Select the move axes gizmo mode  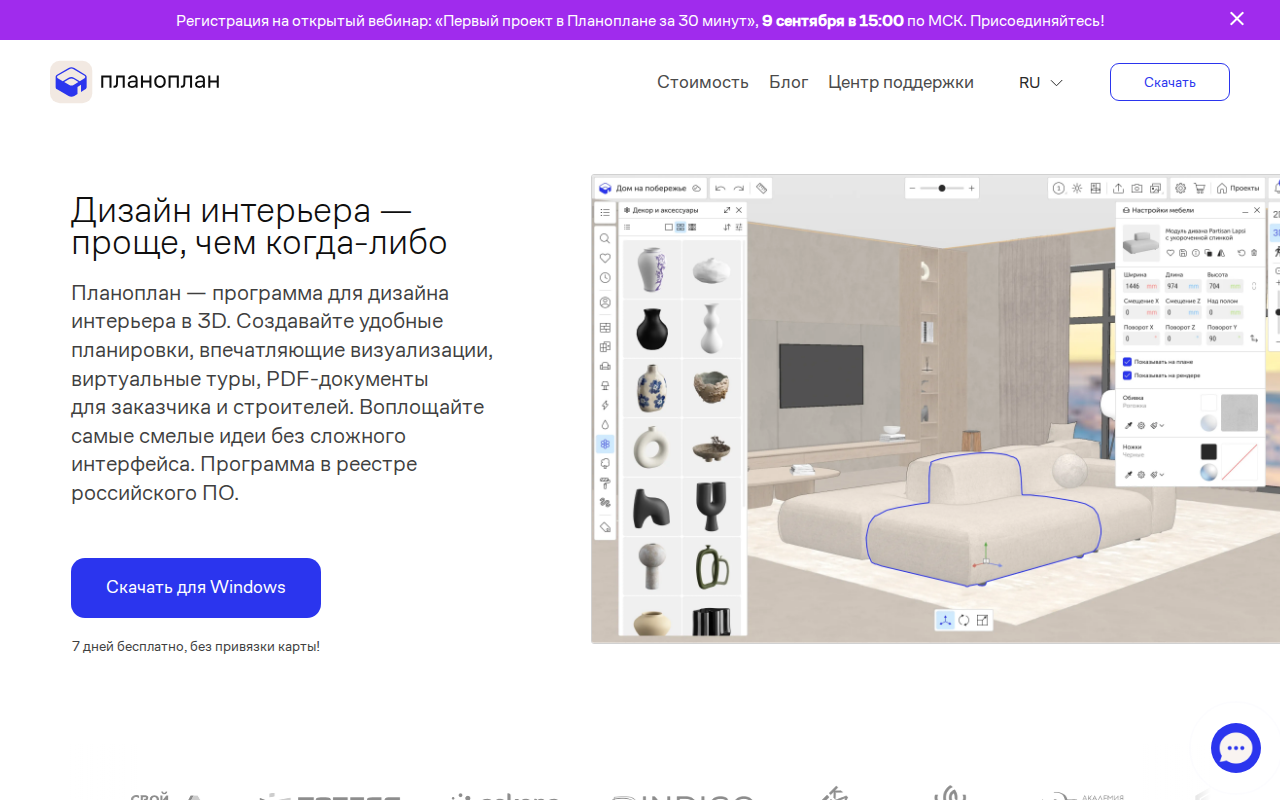point(945,620)
